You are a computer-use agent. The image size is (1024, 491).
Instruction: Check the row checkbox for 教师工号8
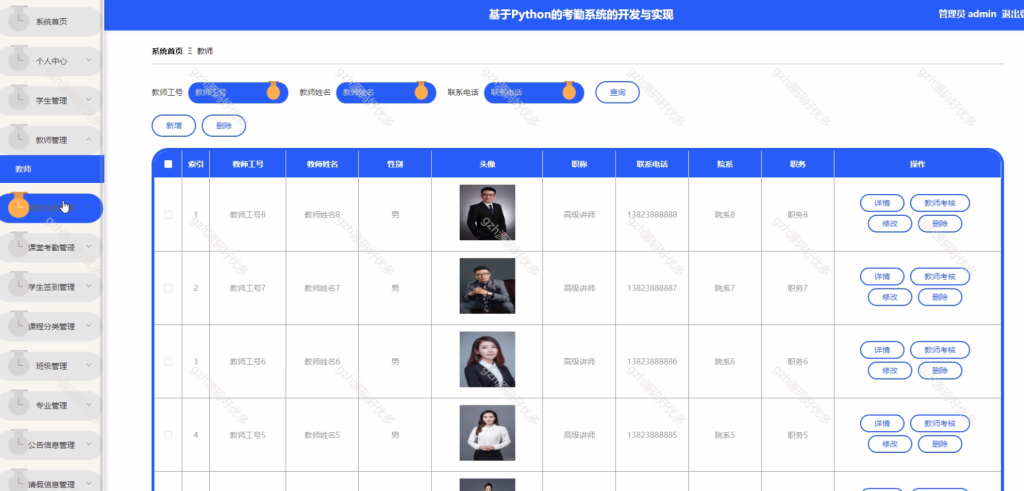pyautogui.click(x=168, y=214)
